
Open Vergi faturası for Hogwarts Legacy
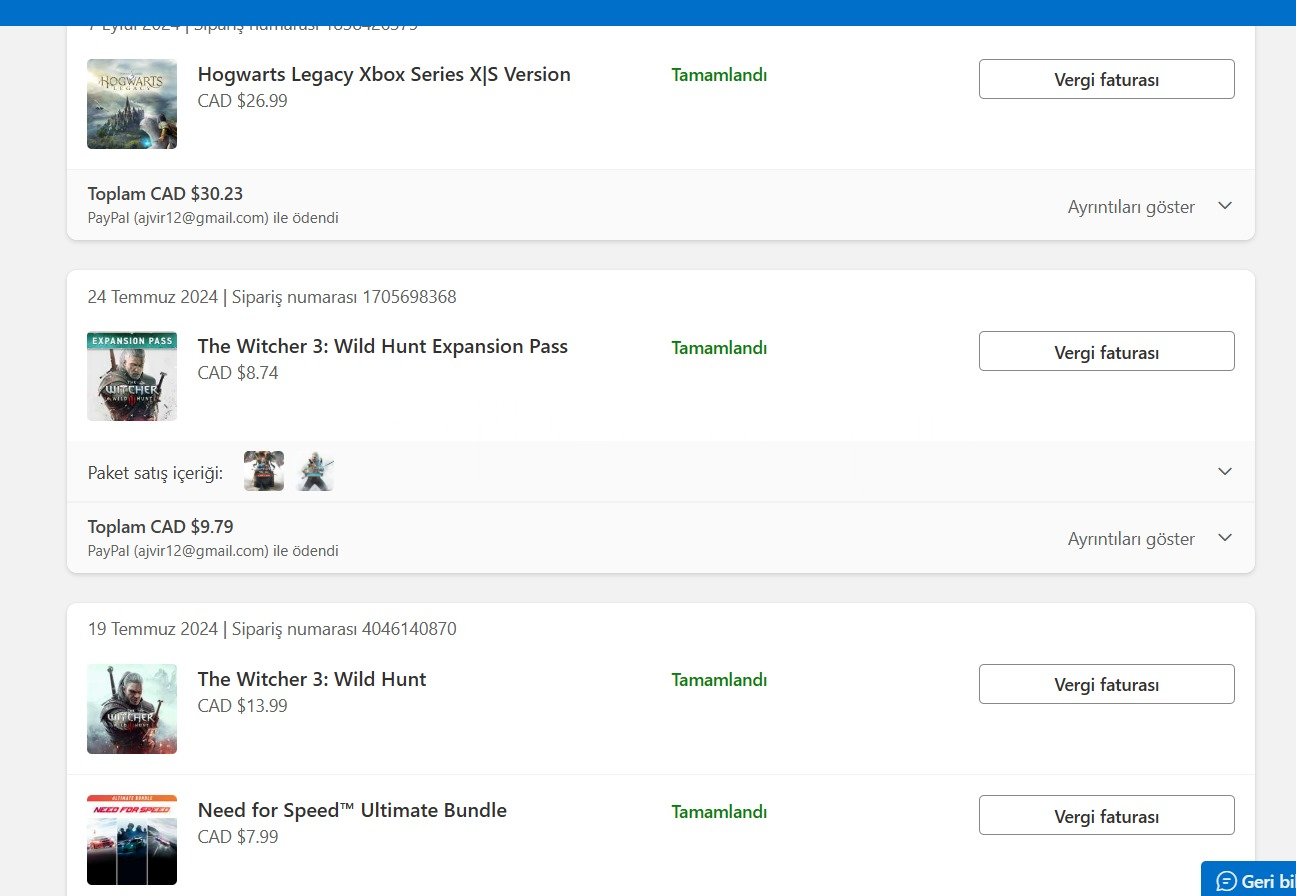tap(1106, 79)
